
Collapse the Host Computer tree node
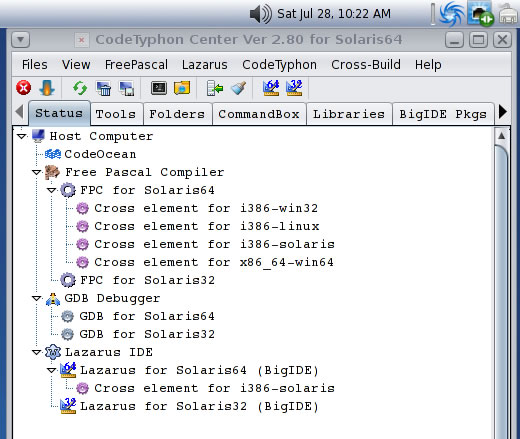[22, 136]
